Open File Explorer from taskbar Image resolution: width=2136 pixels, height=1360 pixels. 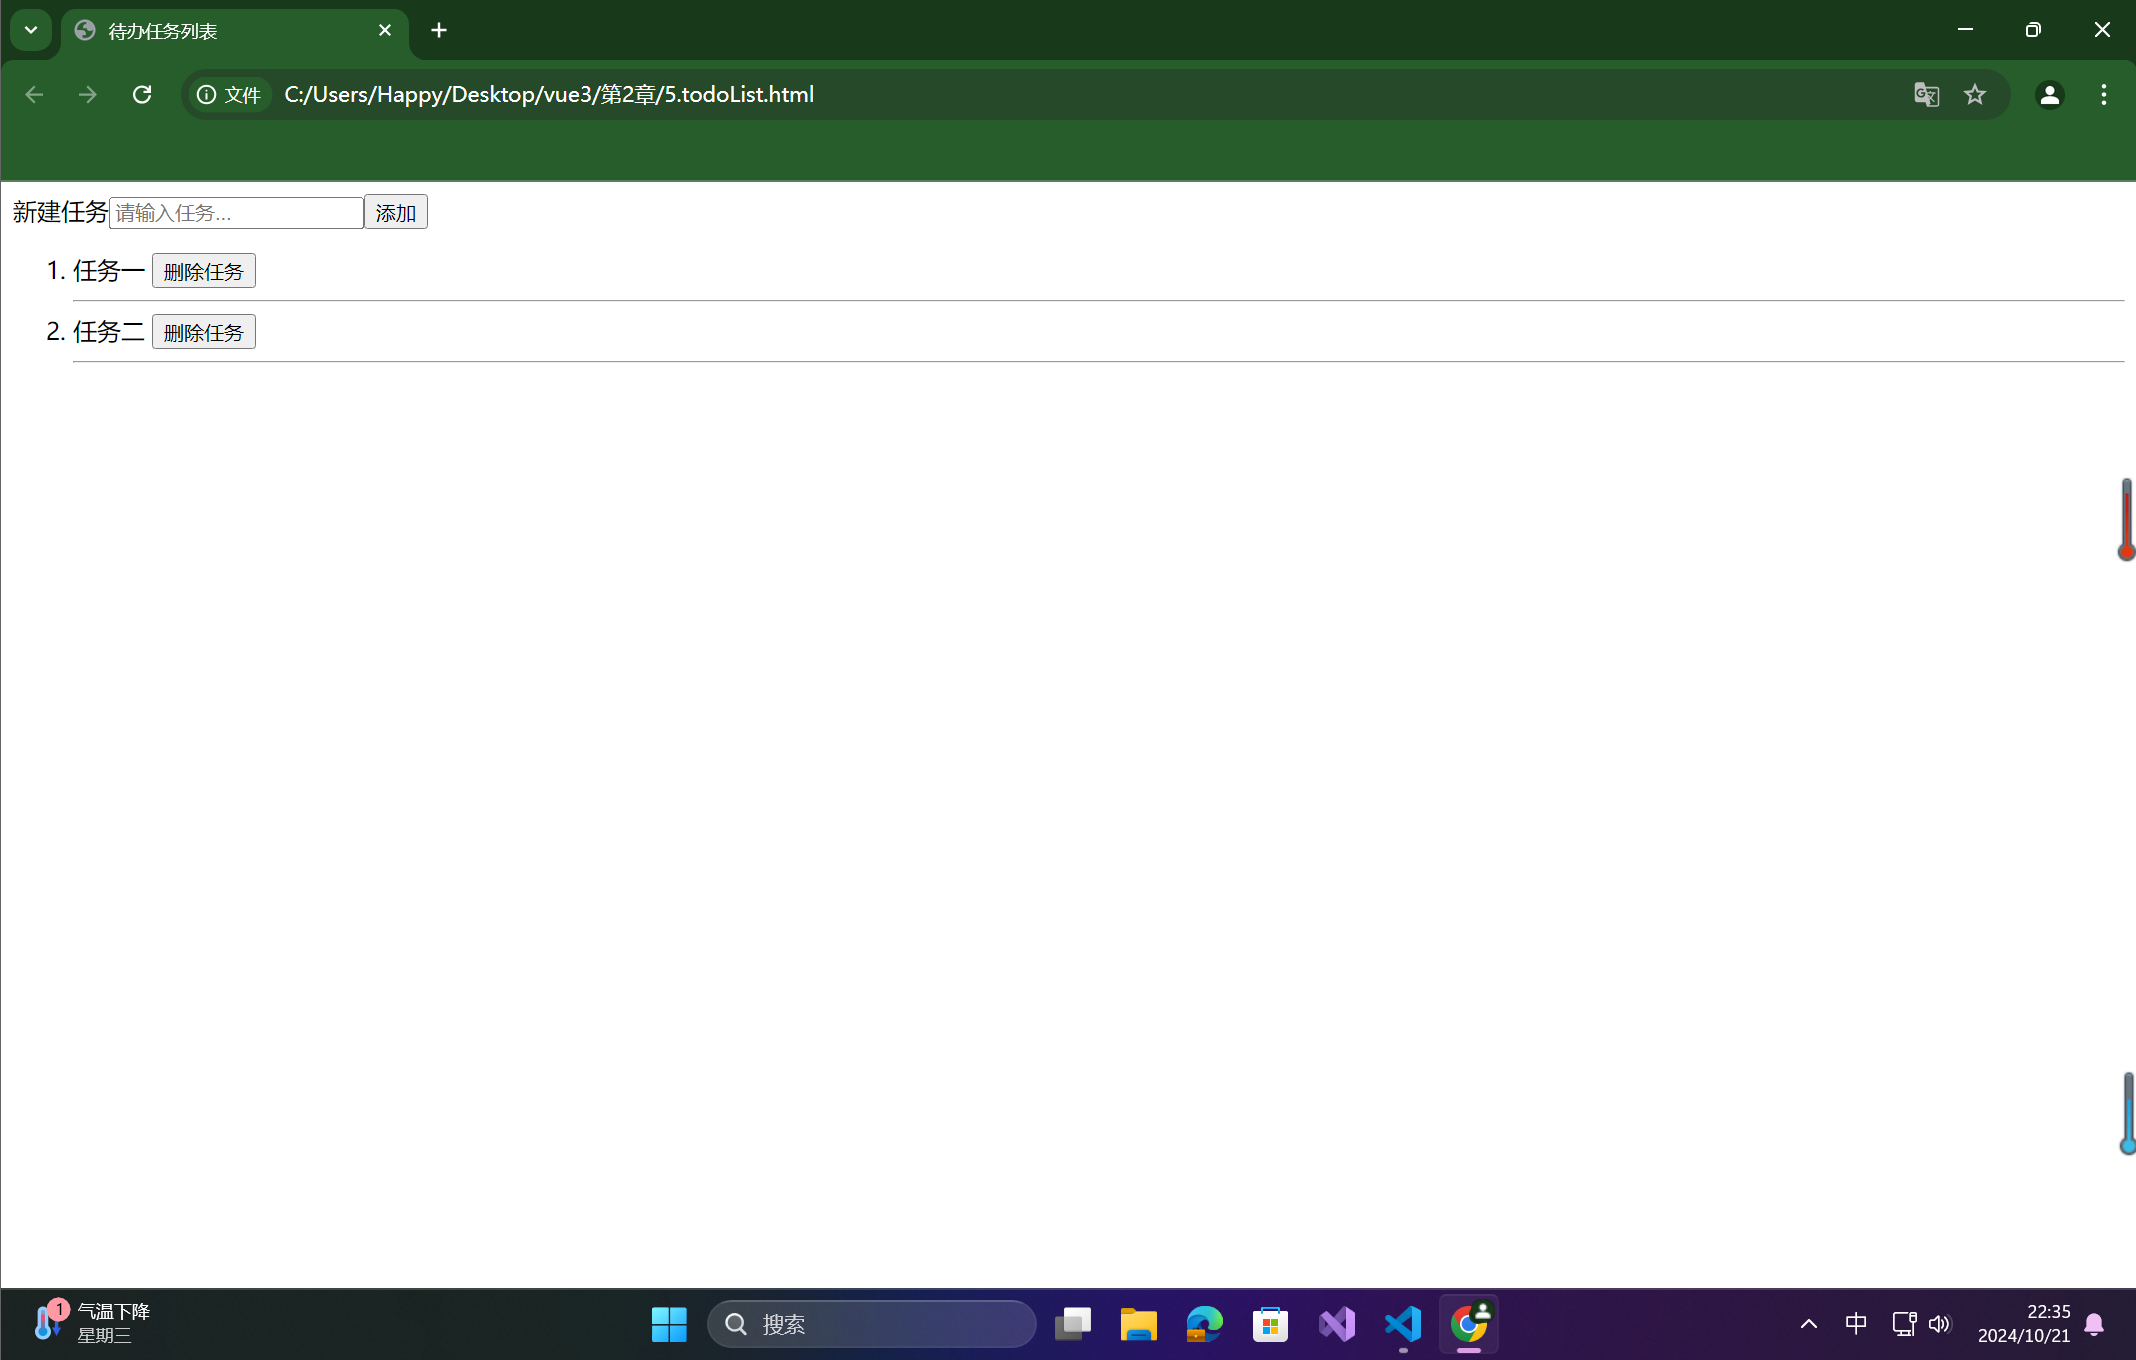(x=1138, y=1324)
